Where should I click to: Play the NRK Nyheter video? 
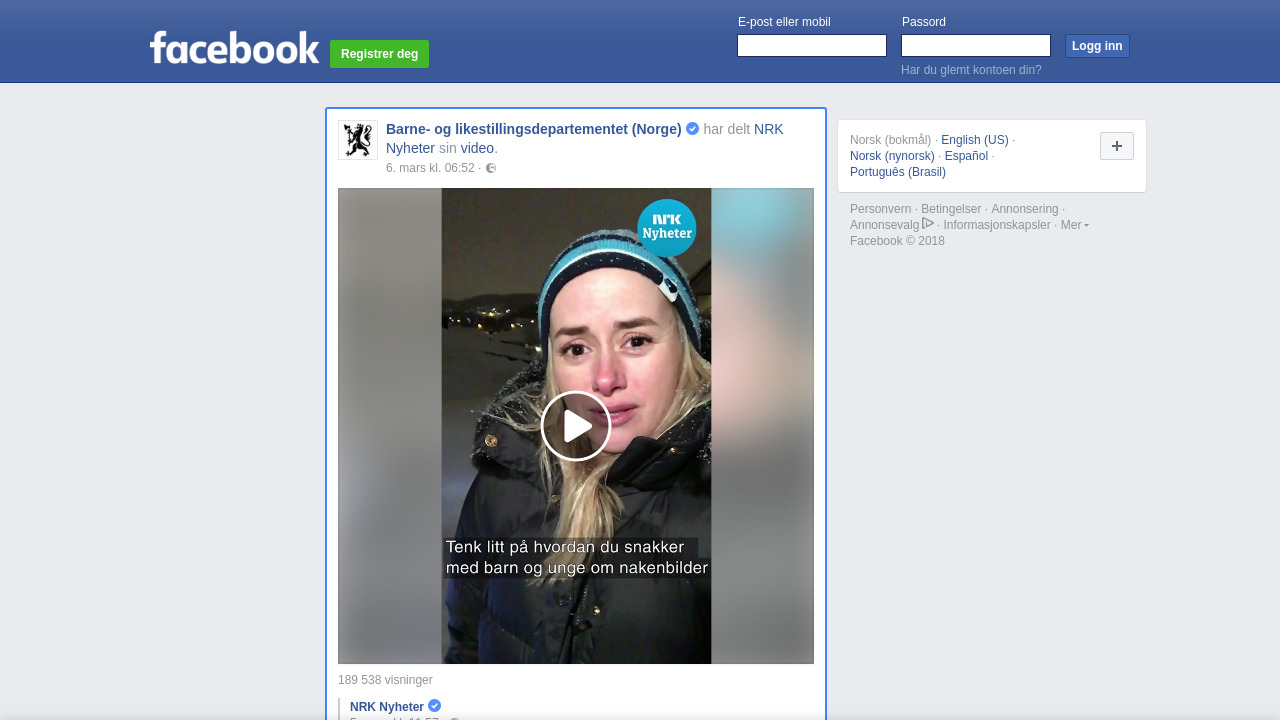point(576,426)
